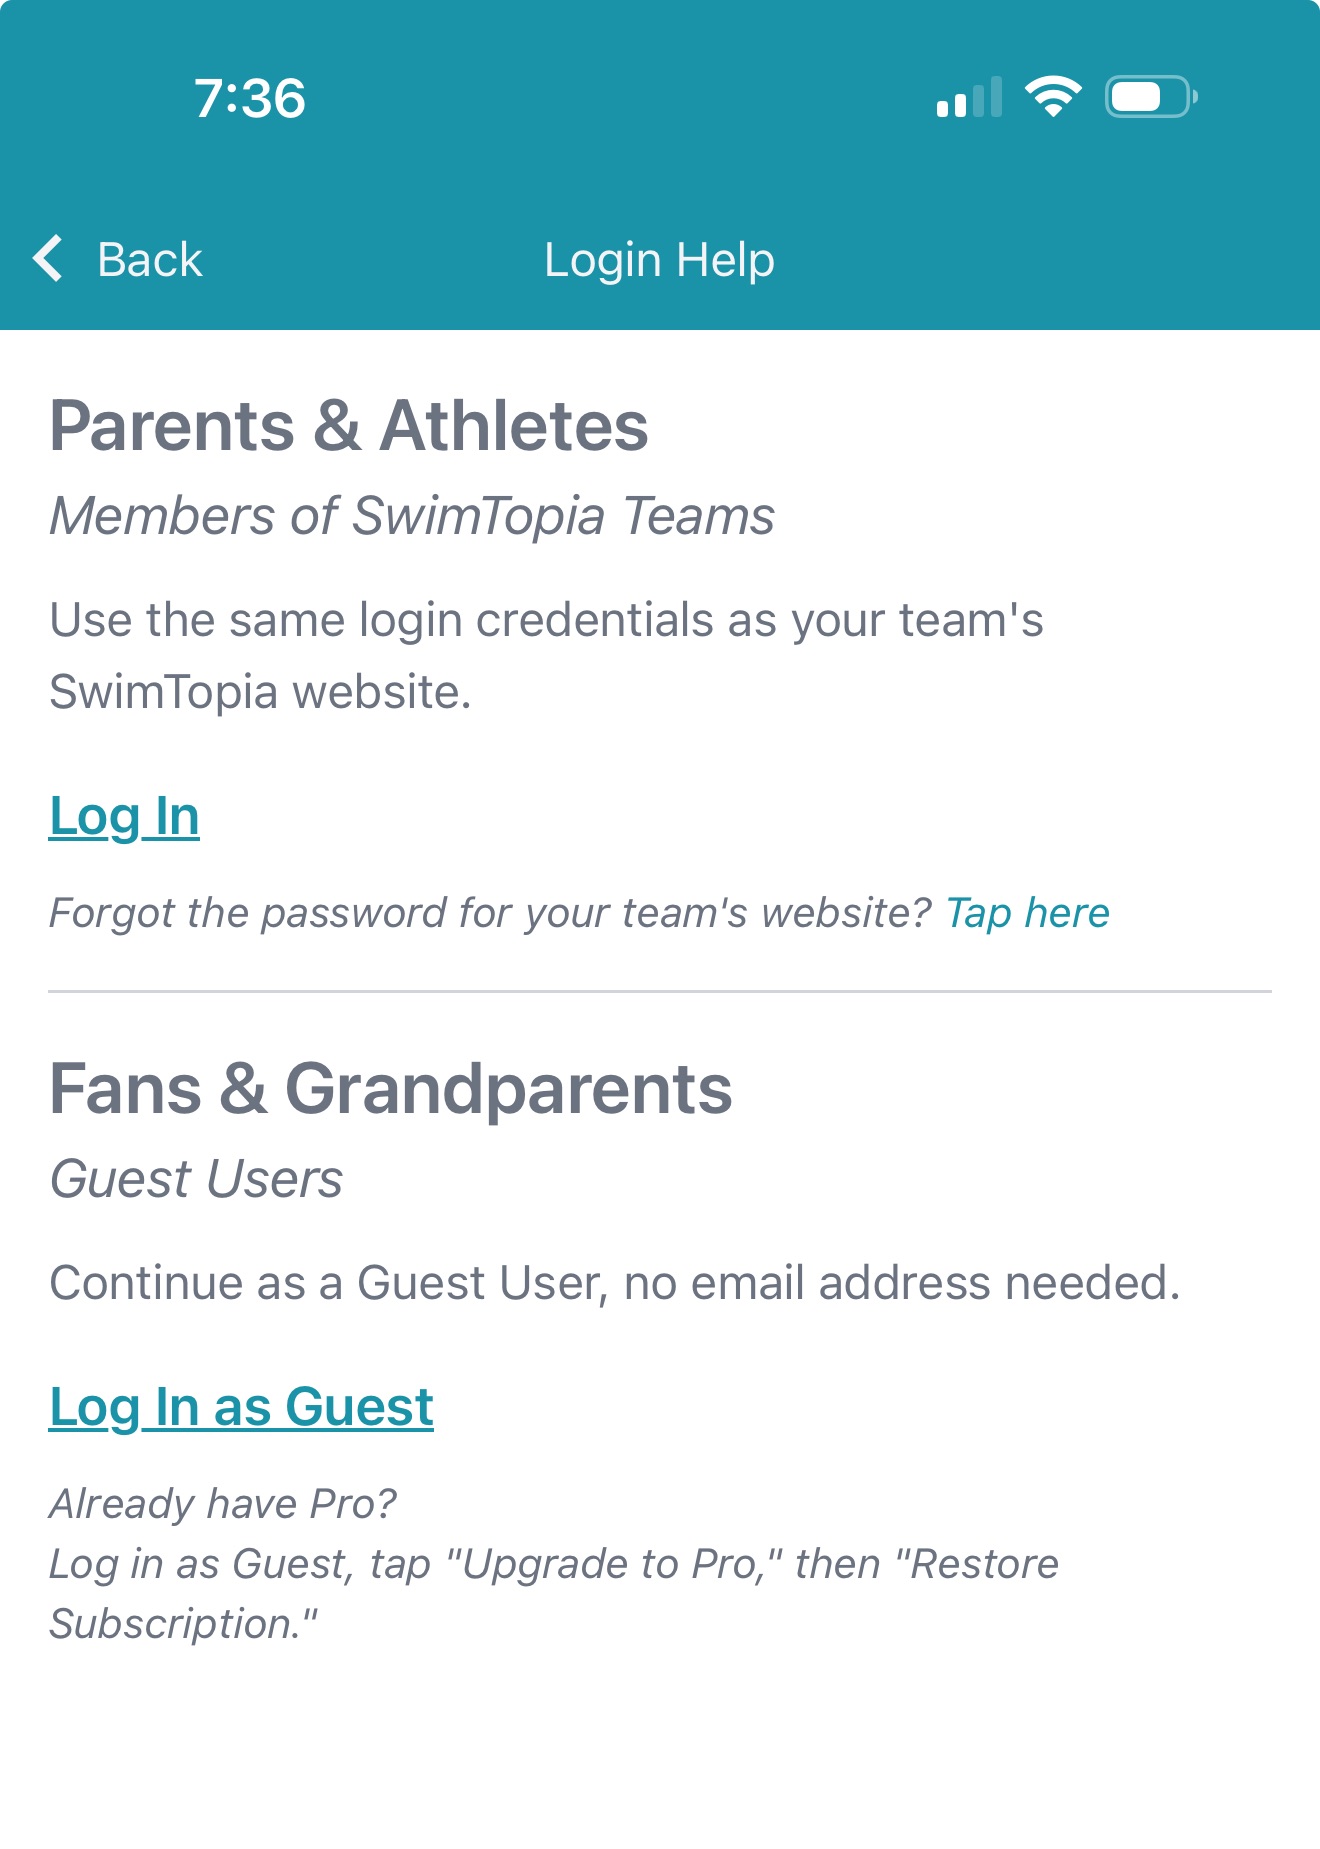Tap the Parents & Athletes heading
Screen dimensions: 1320x1849
tap(349, 426)
